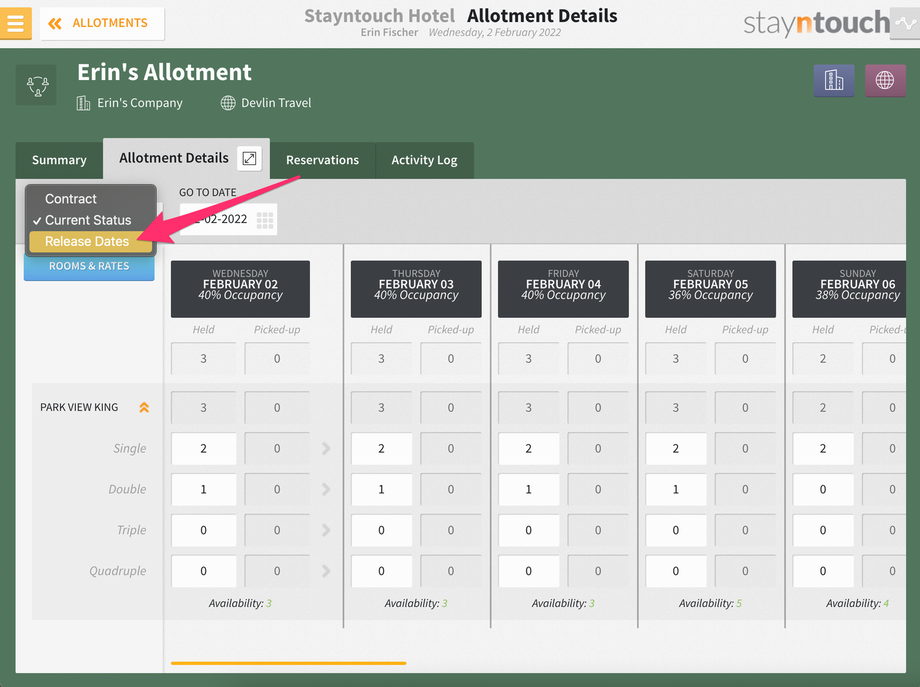The height and width of the screenshot is (687, 920).
Task: Click the Rooms & Rates button
Action: coord(89,267)
